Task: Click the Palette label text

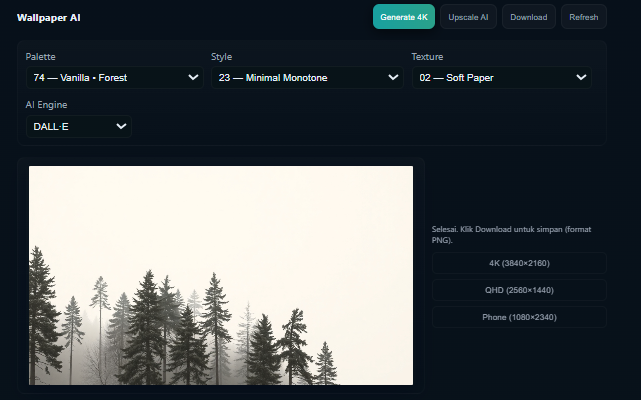Action: point(40,57)
